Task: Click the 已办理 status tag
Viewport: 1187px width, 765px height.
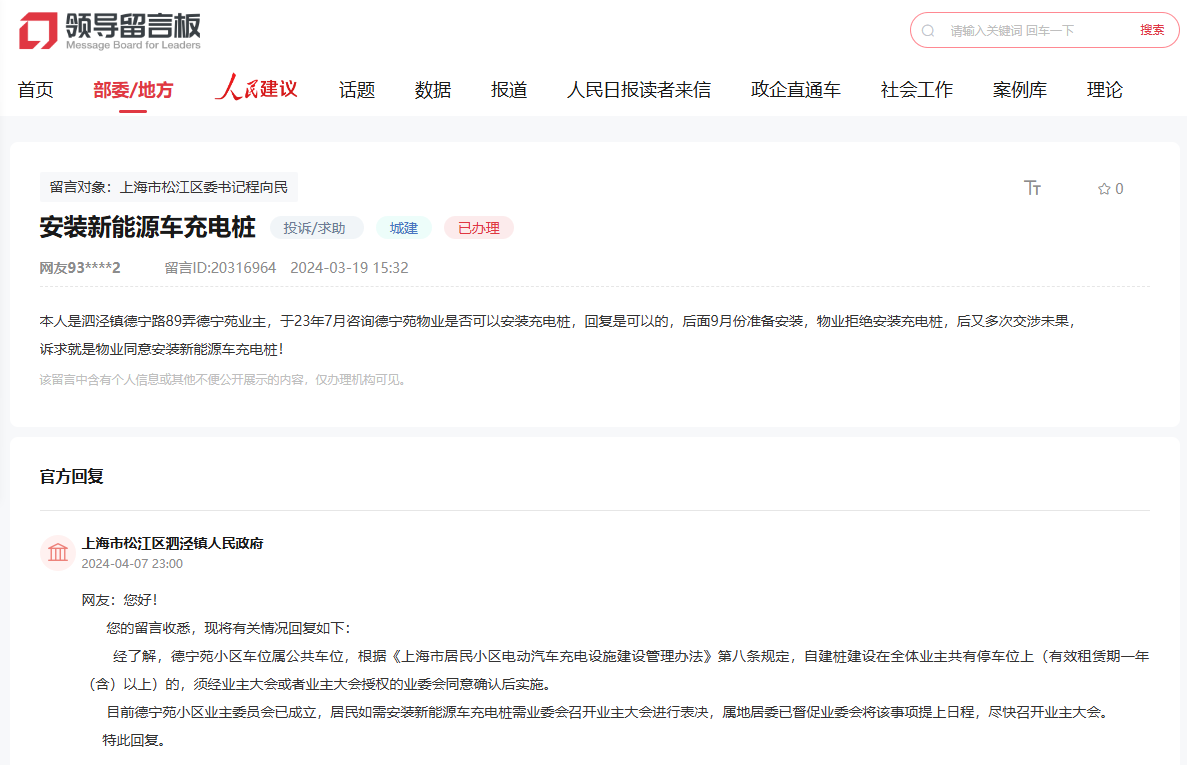Action: tap(478, 227)
